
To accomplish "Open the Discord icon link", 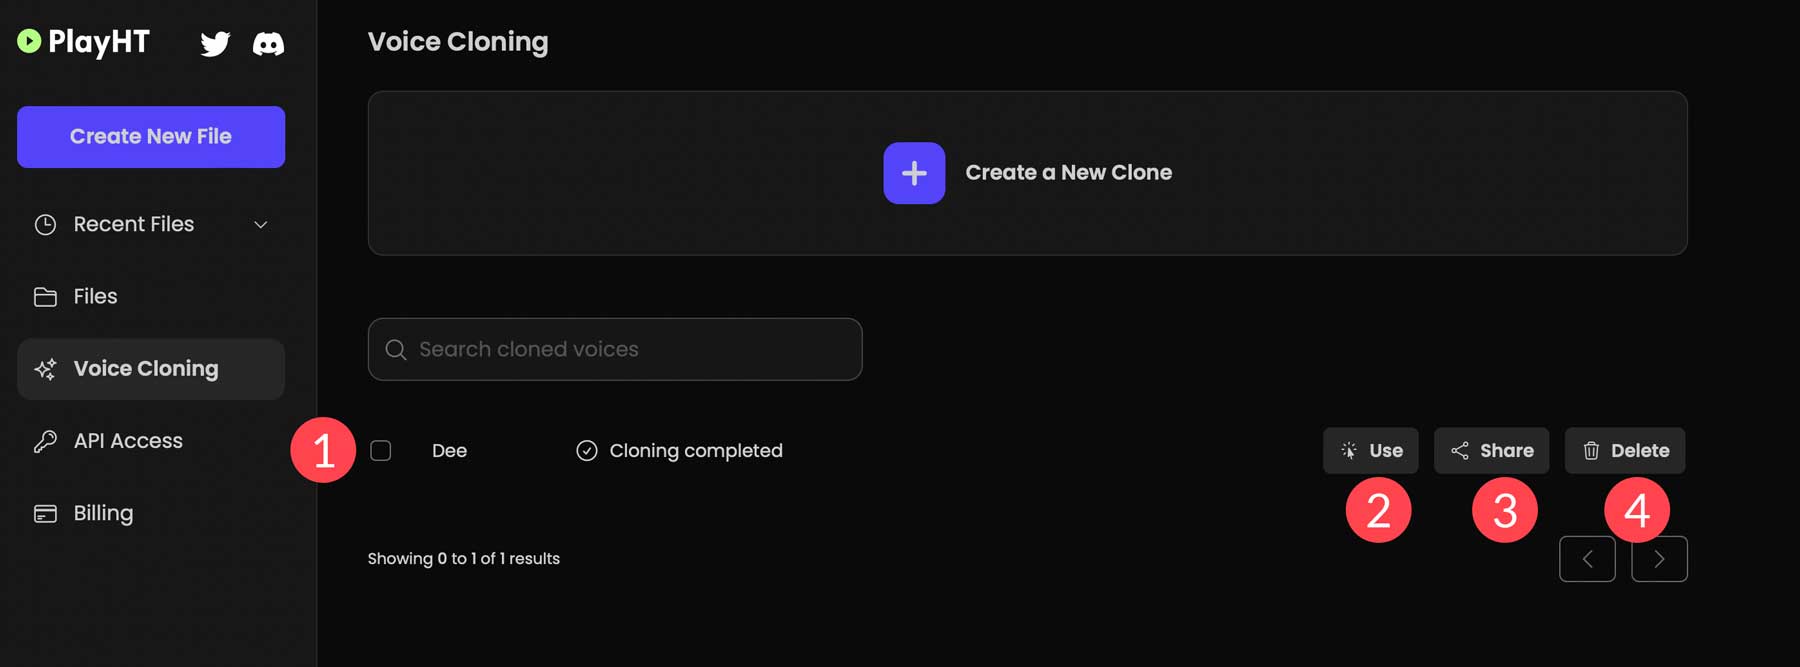I will [x=268, y=43].
